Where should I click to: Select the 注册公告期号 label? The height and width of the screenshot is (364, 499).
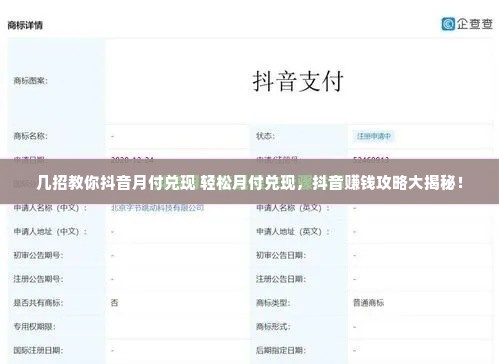tap(38, 279)
